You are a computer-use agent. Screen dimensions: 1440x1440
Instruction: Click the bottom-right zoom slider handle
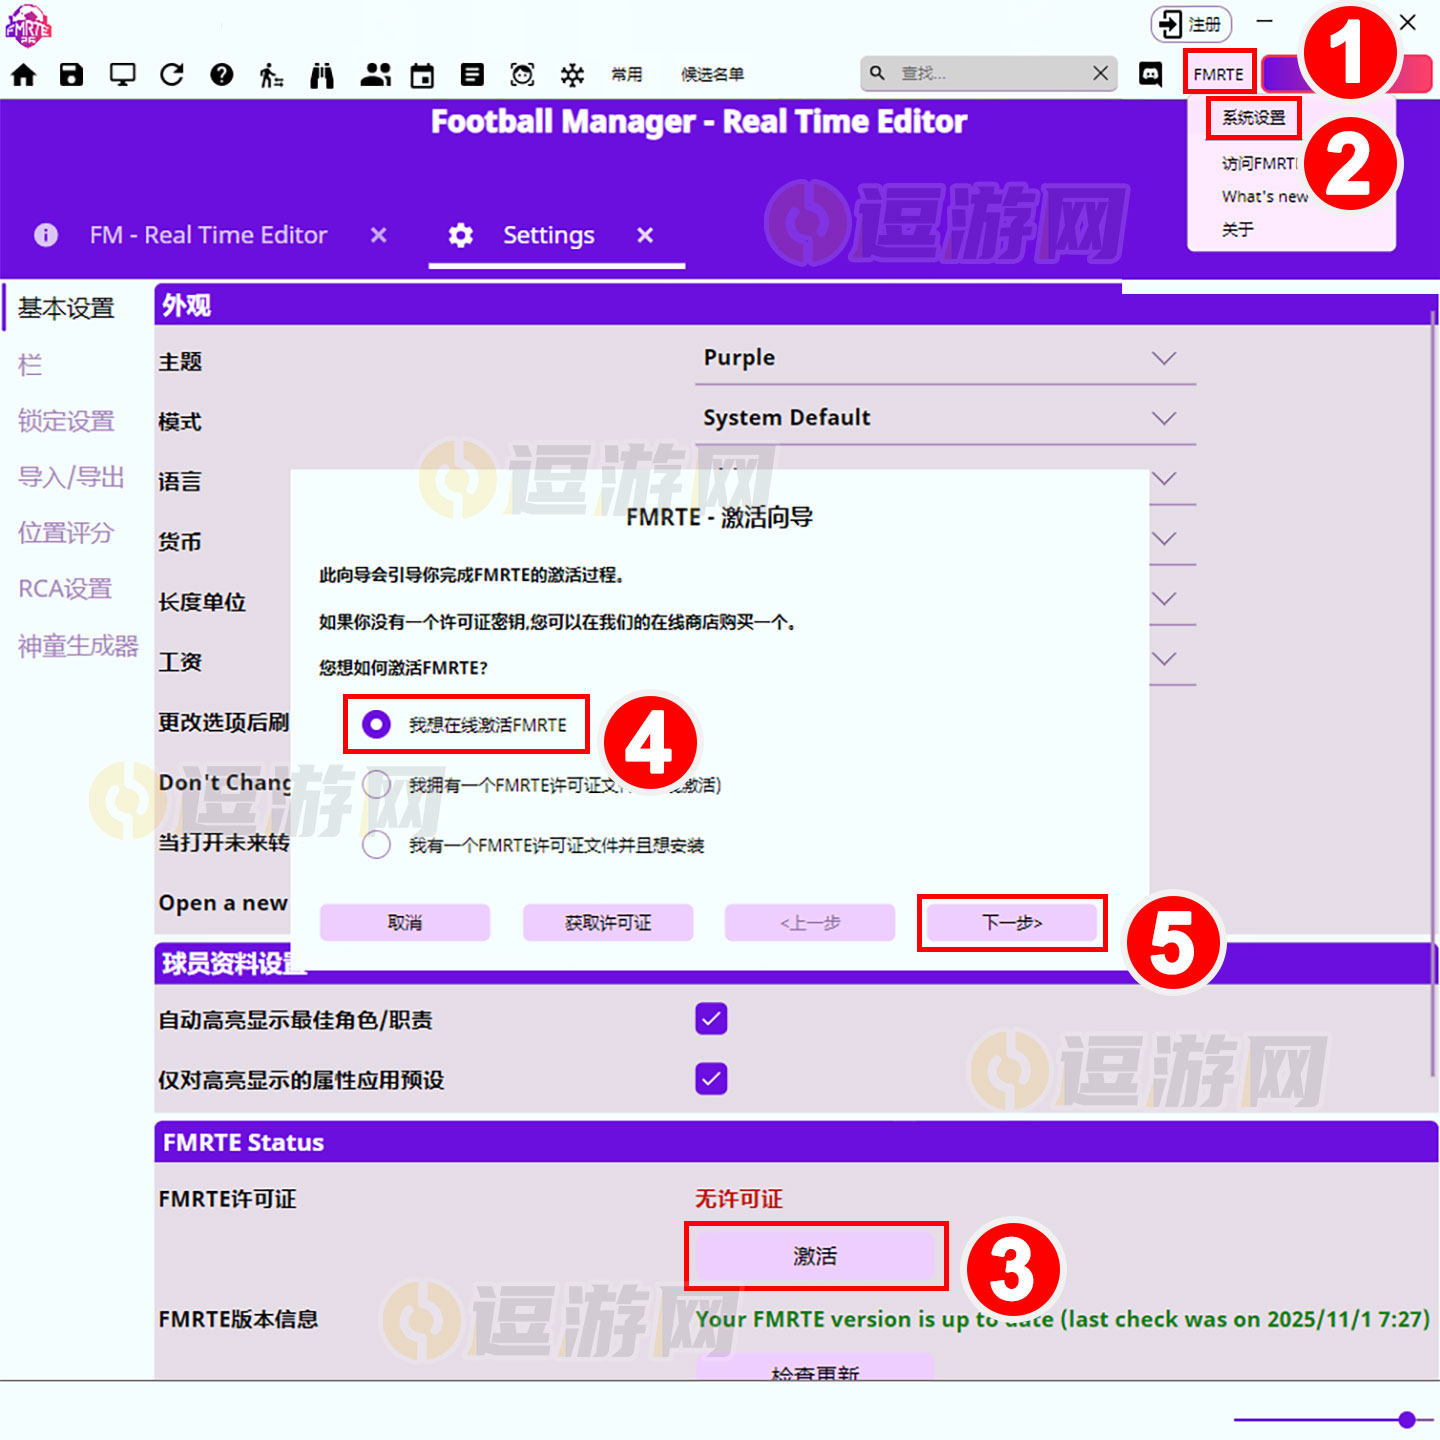1407,1419
